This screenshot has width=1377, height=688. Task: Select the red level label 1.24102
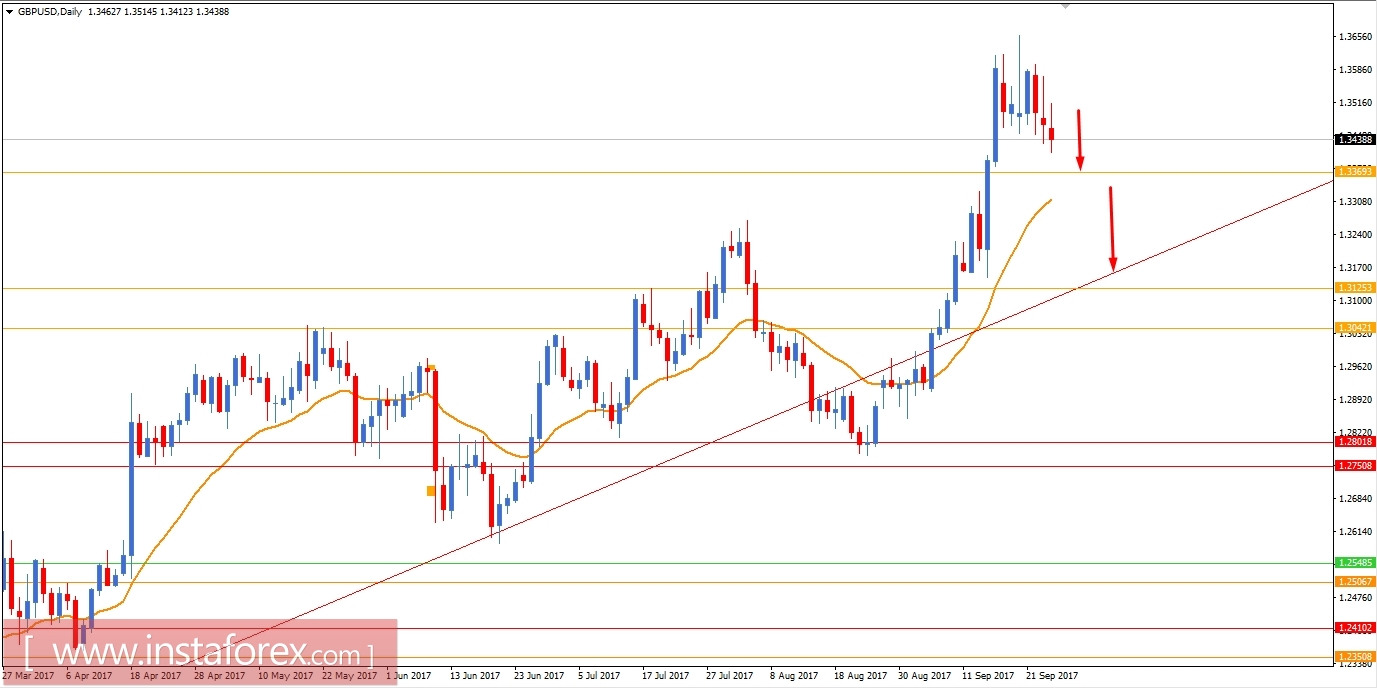(1355, 627)
